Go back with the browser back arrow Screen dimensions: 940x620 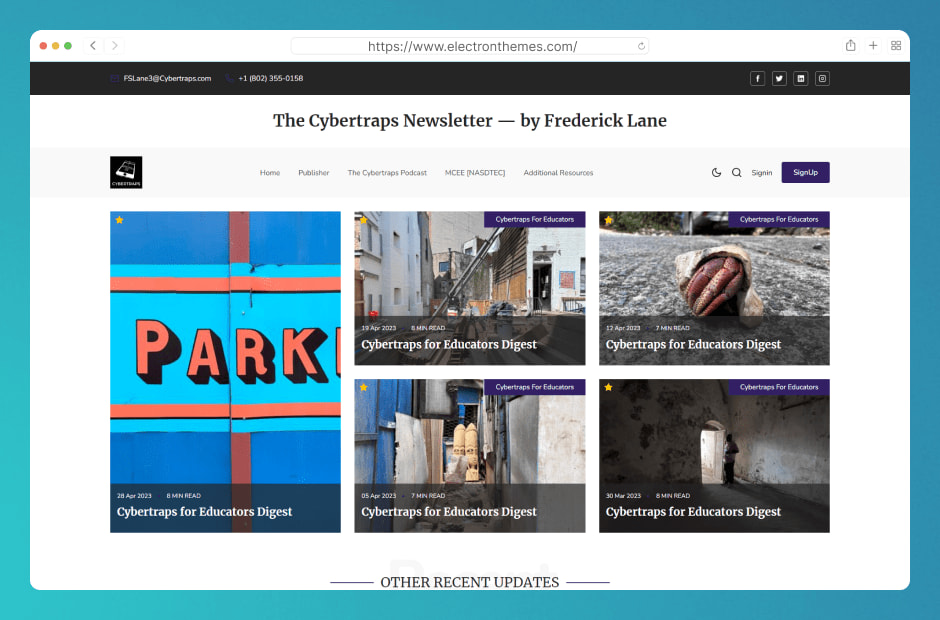93,46
